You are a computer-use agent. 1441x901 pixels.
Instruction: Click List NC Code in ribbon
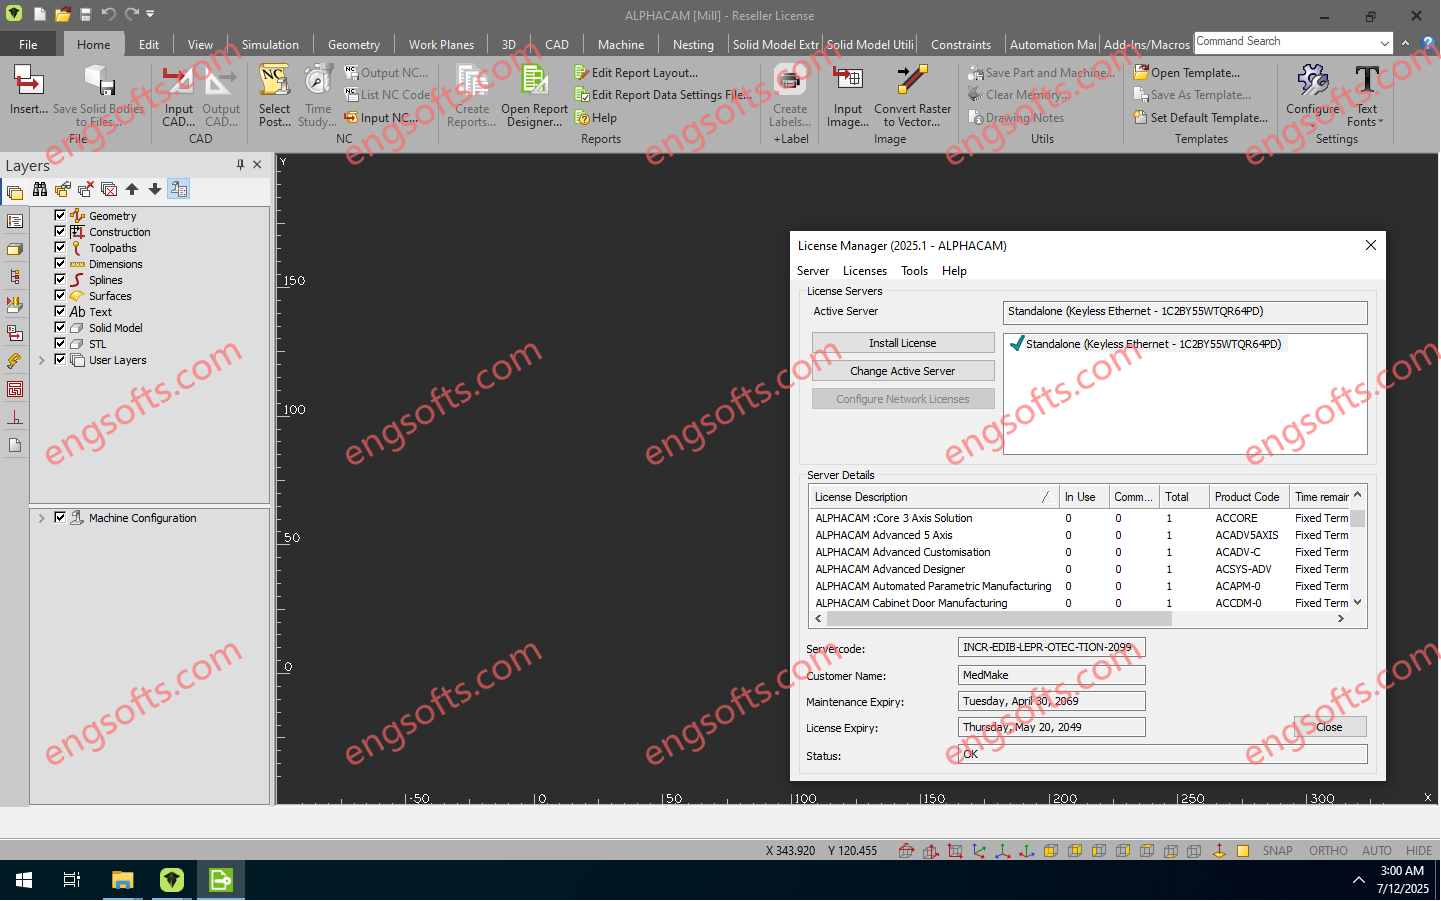[x=386, y=95]
